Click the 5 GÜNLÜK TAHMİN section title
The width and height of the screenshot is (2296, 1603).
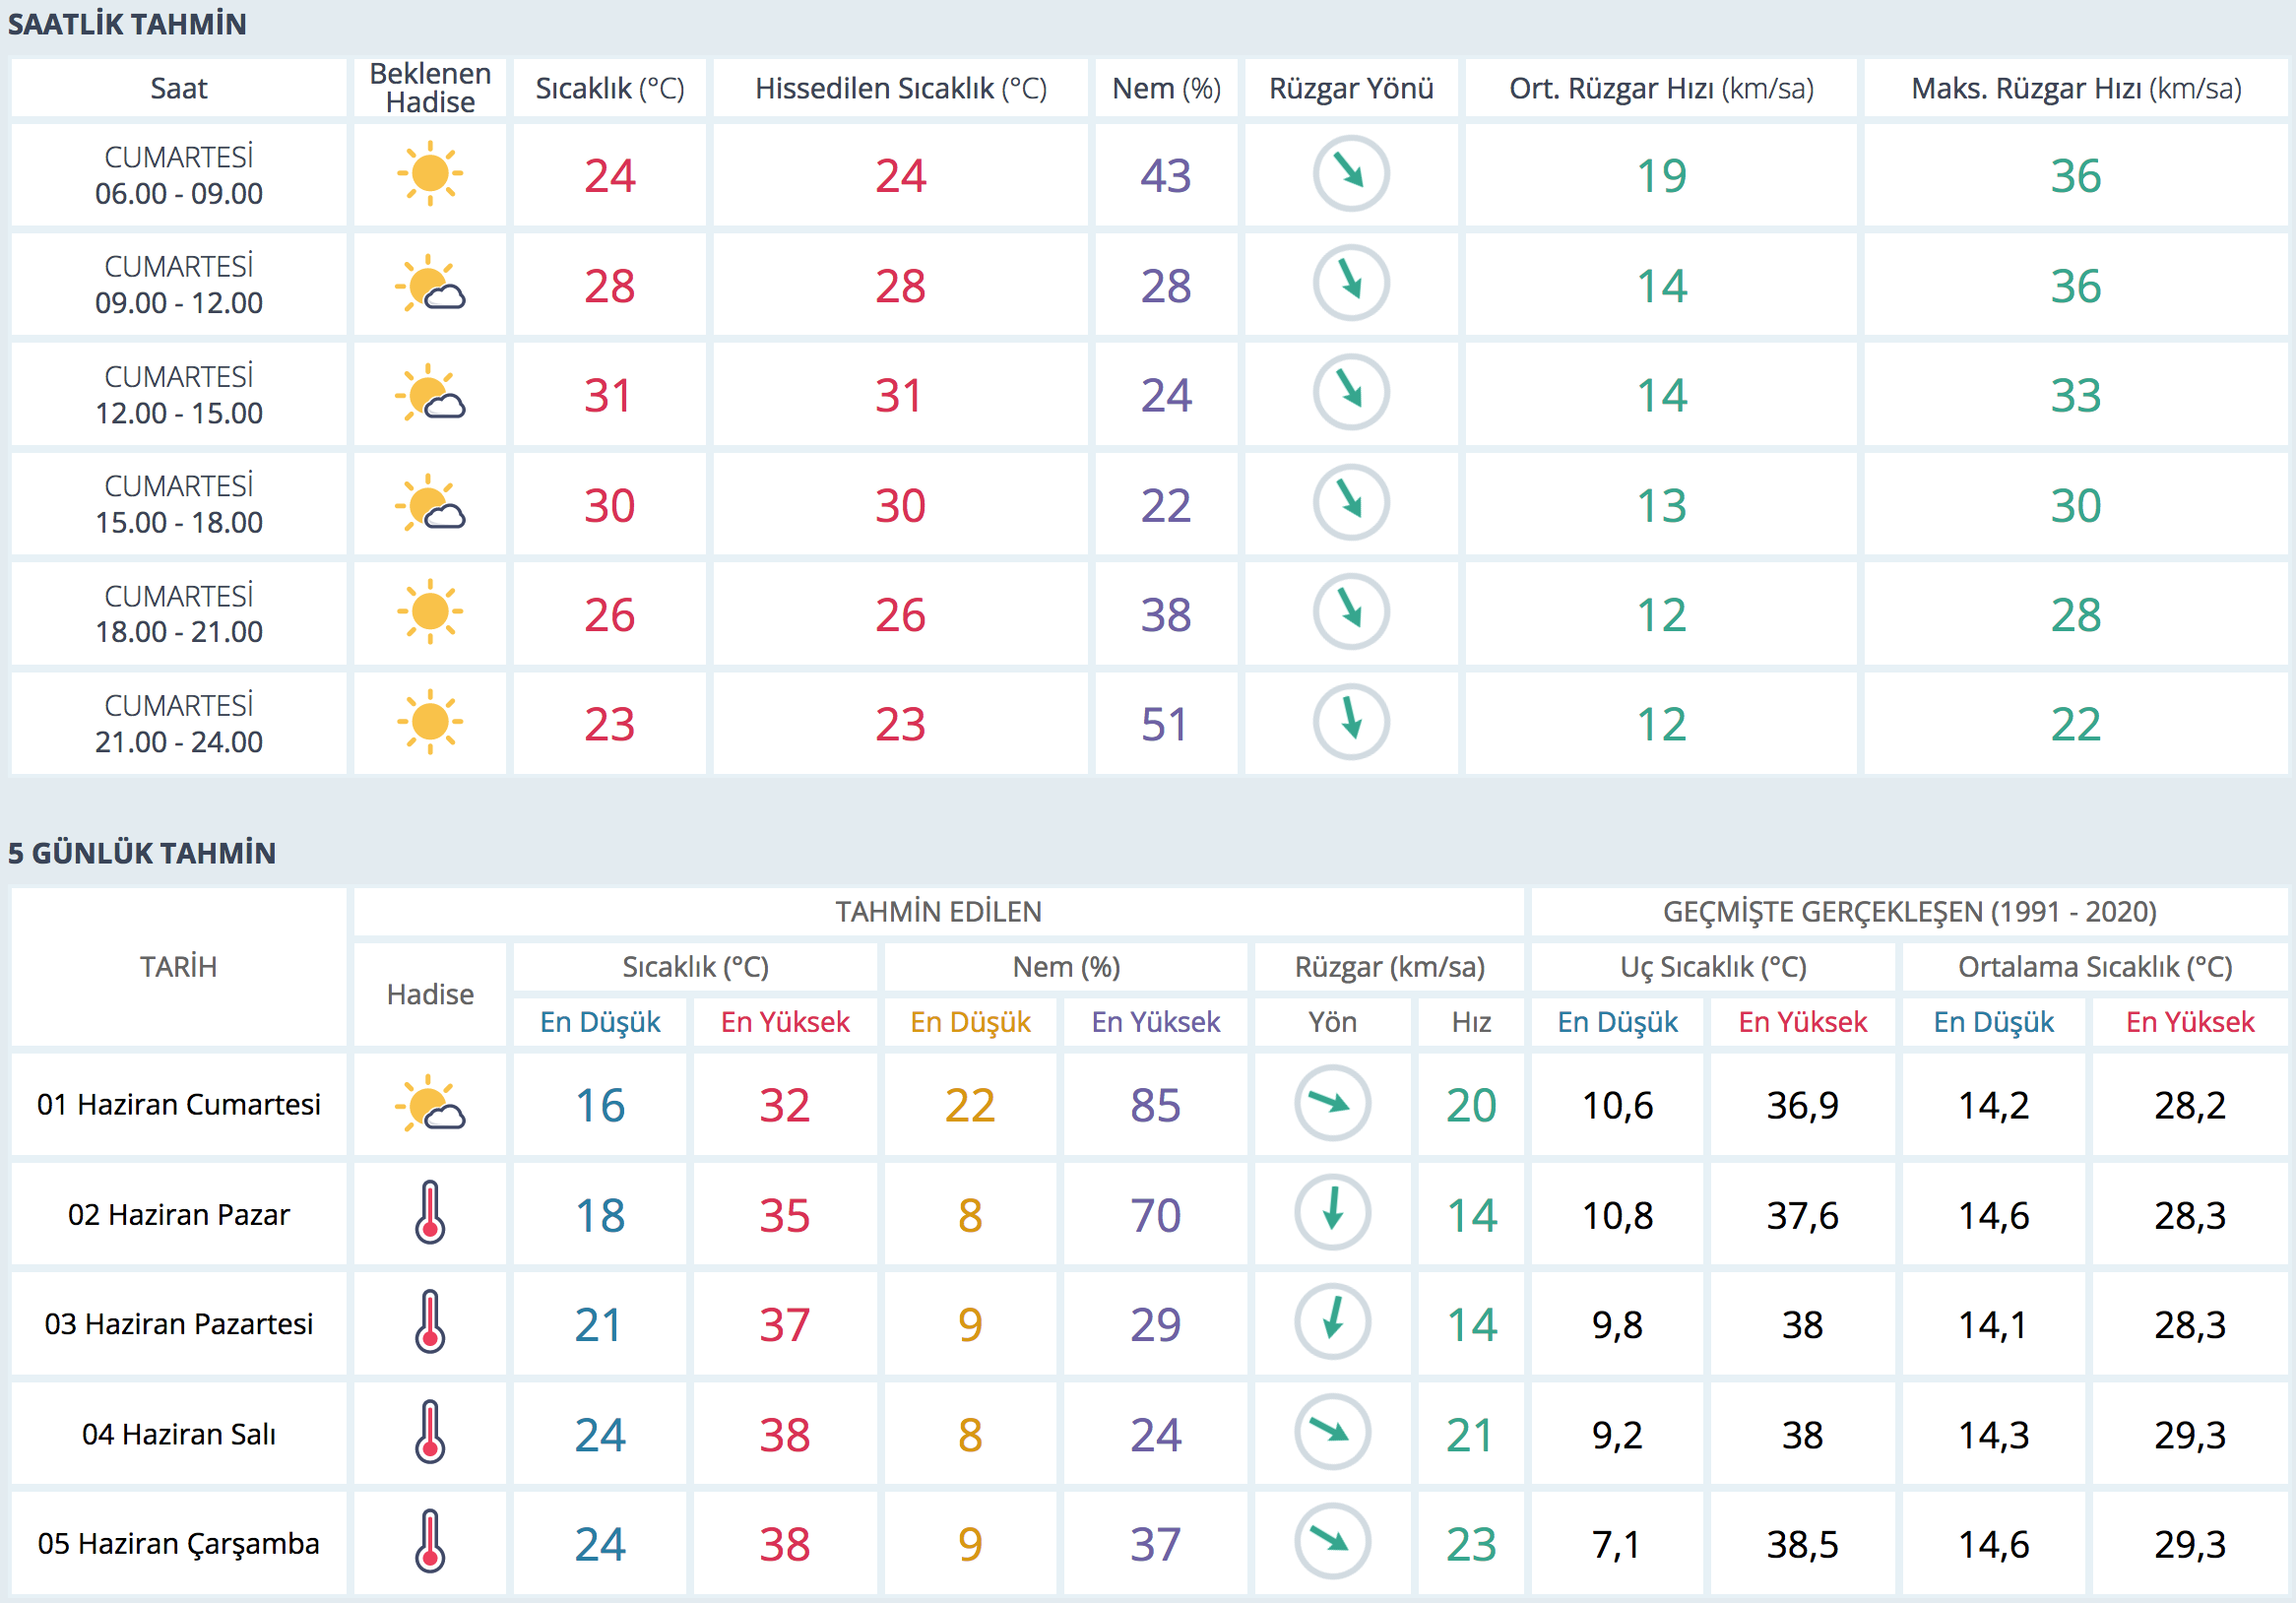[142, 853]
